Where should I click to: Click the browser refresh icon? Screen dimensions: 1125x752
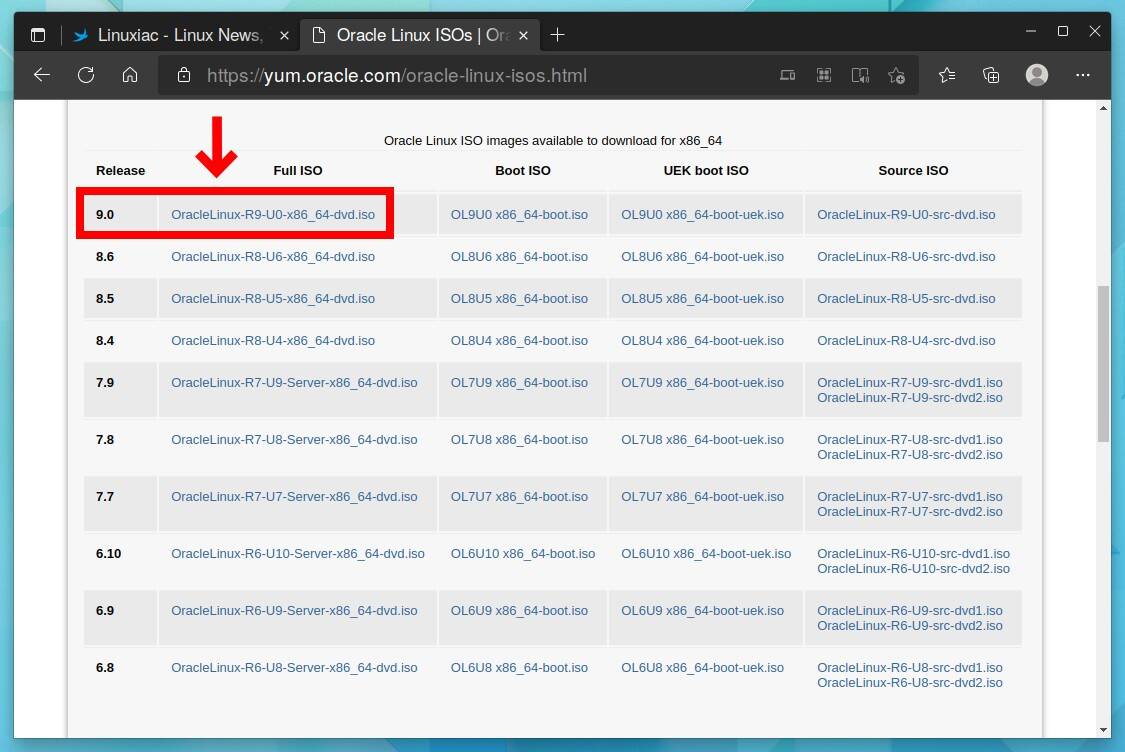pyautogui.click(x=86, y=75)
